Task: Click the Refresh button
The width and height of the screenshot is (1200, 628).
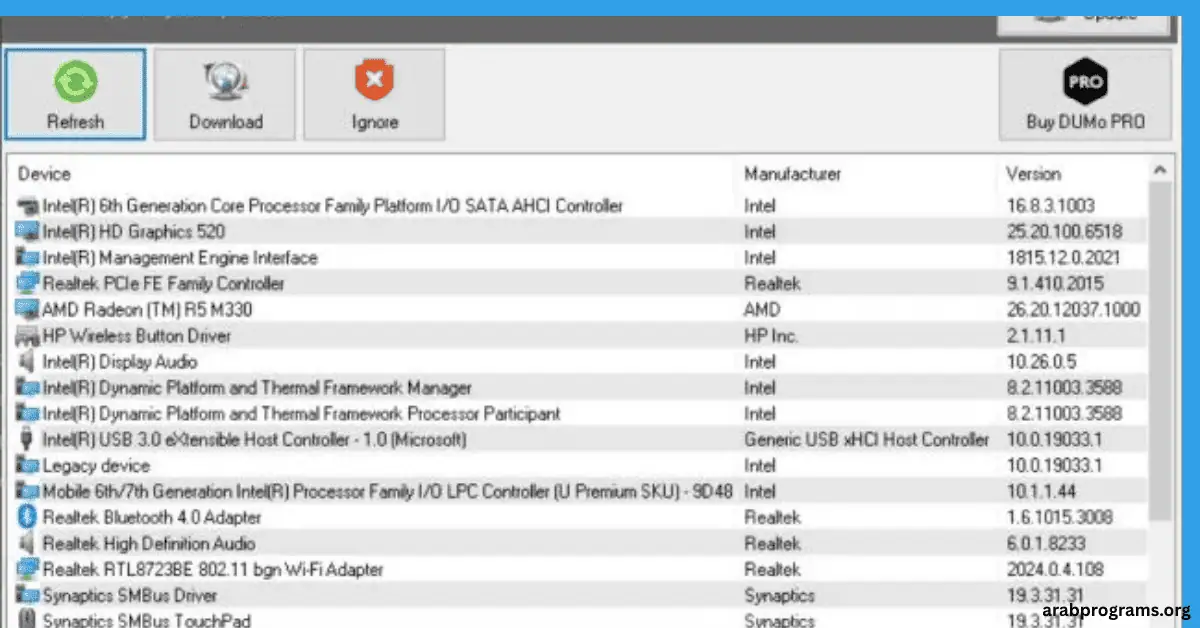Action: [x=75, y=94]
